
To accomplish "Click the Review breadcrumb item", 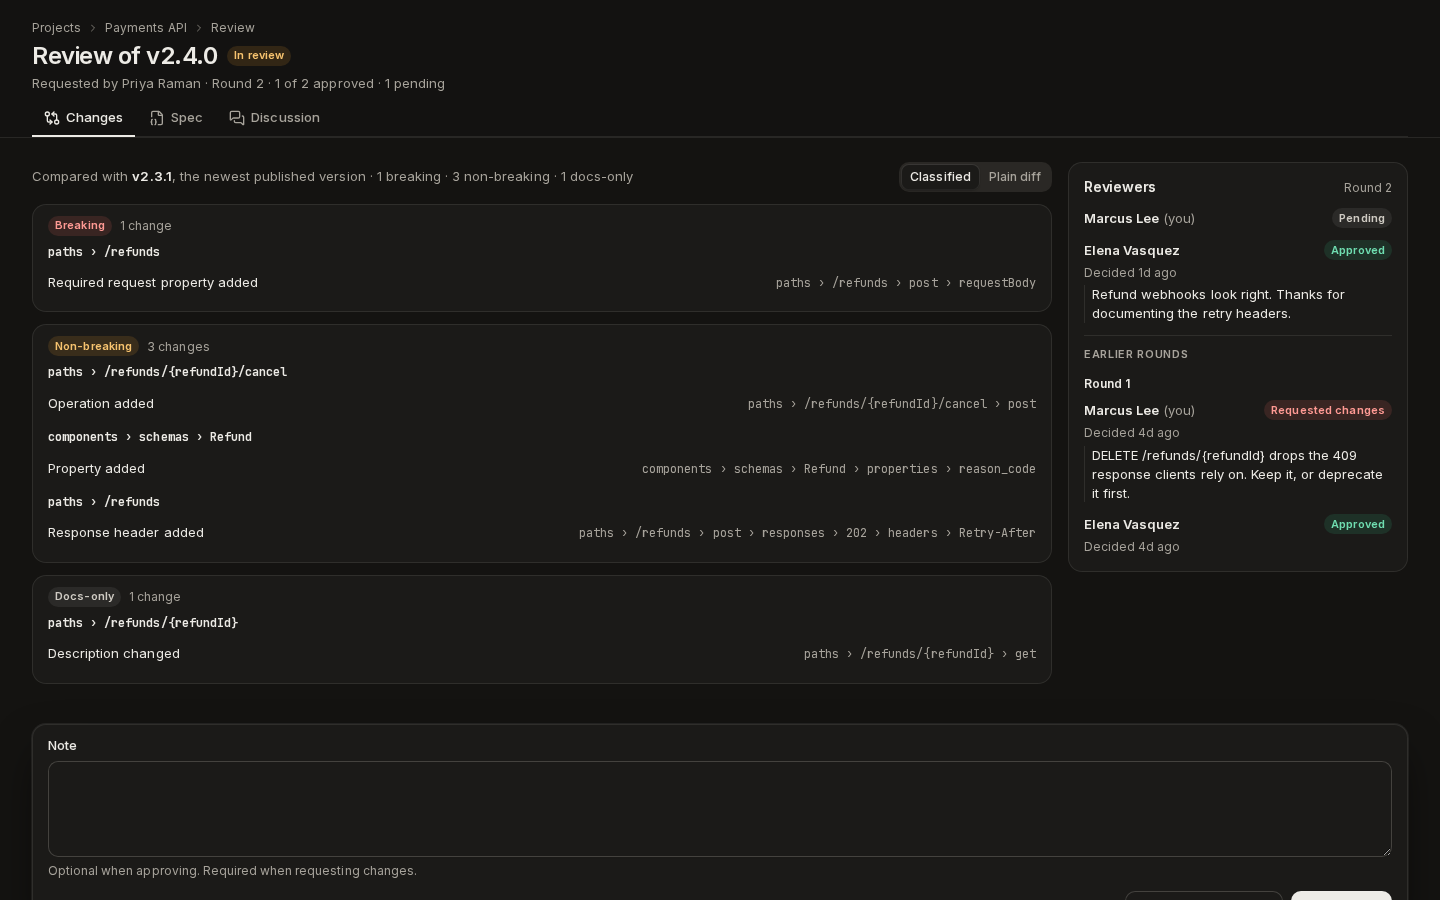I will tap(233, 28).
